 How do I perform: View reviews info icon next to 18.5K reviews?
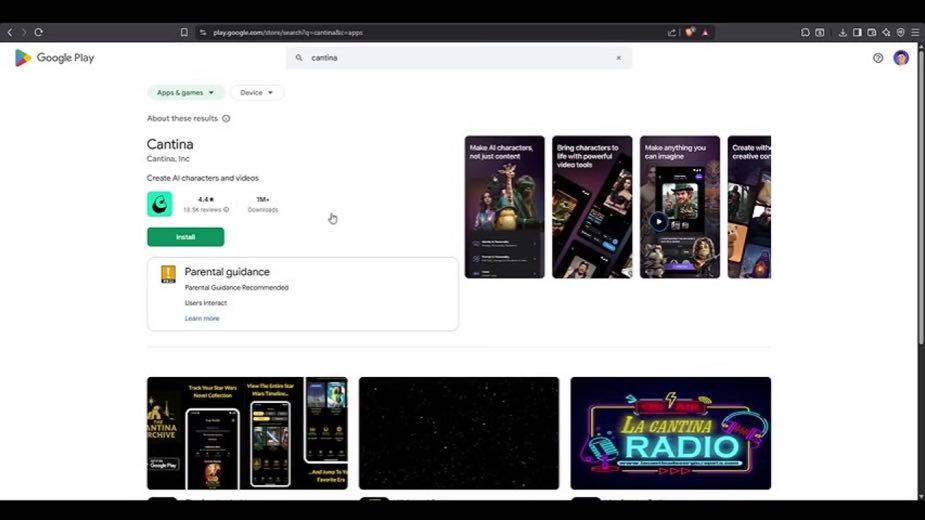click(x=226, y=210)
